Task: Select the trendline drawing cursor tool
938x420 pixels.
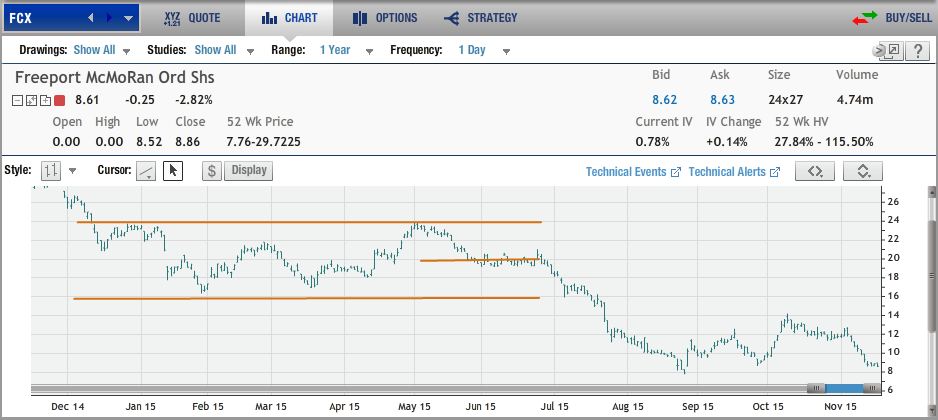Action: [146, 171]
